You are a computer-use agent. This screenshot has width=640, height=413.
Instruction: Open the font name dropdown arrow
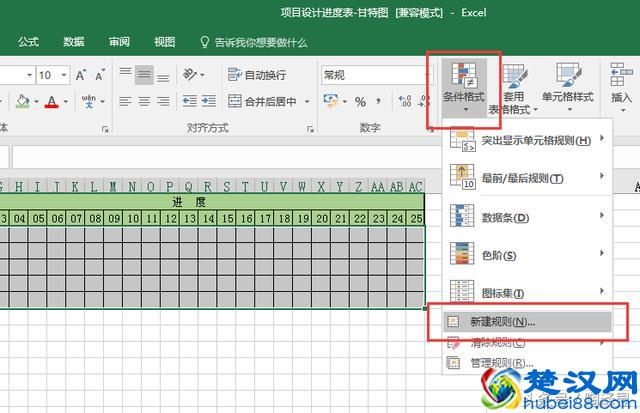(29, 75)
